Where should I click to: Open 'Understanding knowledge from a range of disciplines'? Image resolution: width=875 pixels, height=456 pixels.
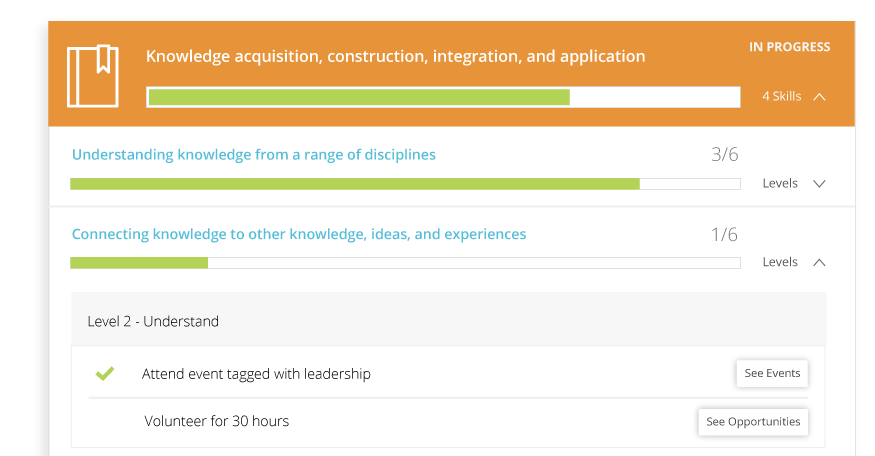[254, 155]
